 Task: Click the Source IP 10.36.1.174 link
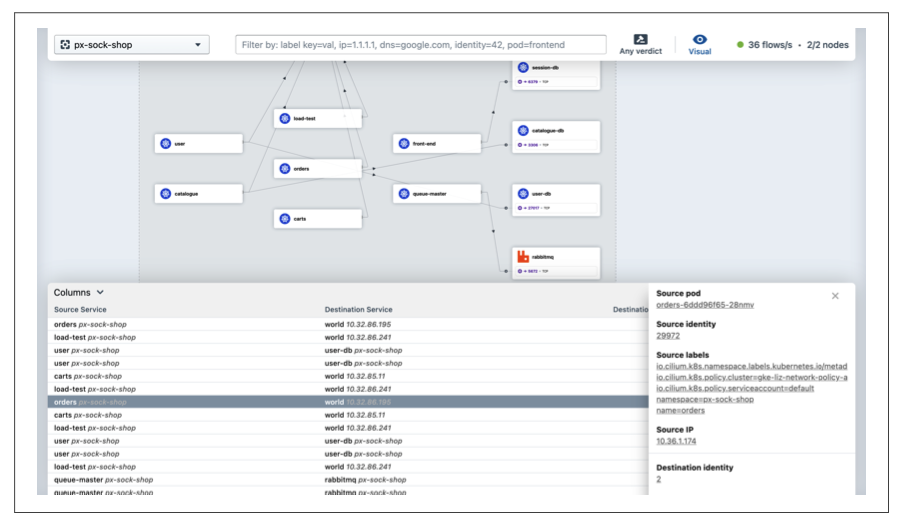(x=676, y=441)
